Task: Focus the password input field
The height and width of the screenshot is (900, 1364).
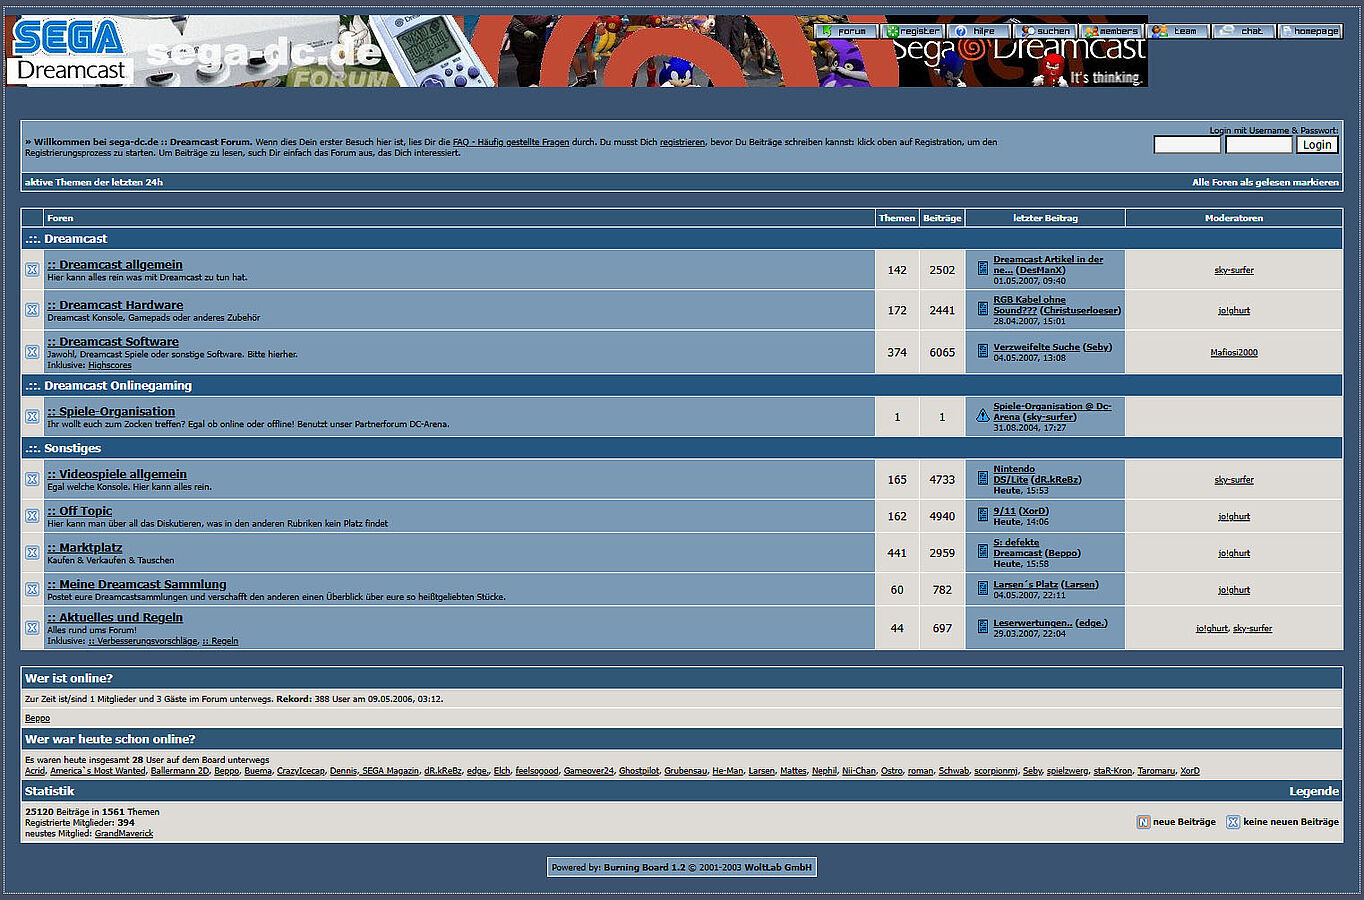Action: click(1259, 145)
